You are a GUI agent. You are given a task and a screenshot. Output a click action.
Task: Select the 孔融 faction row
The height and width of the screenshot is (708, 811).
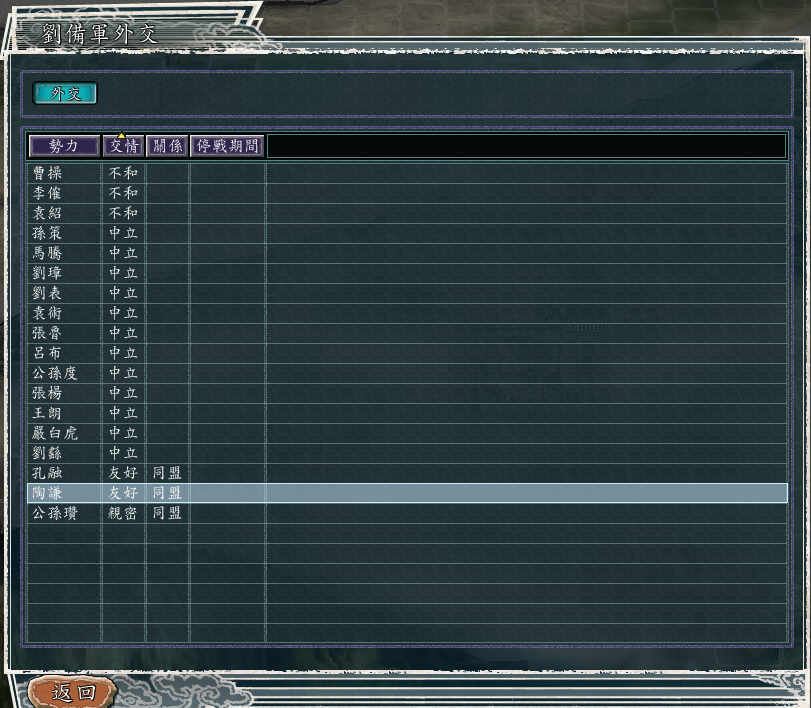407,473
